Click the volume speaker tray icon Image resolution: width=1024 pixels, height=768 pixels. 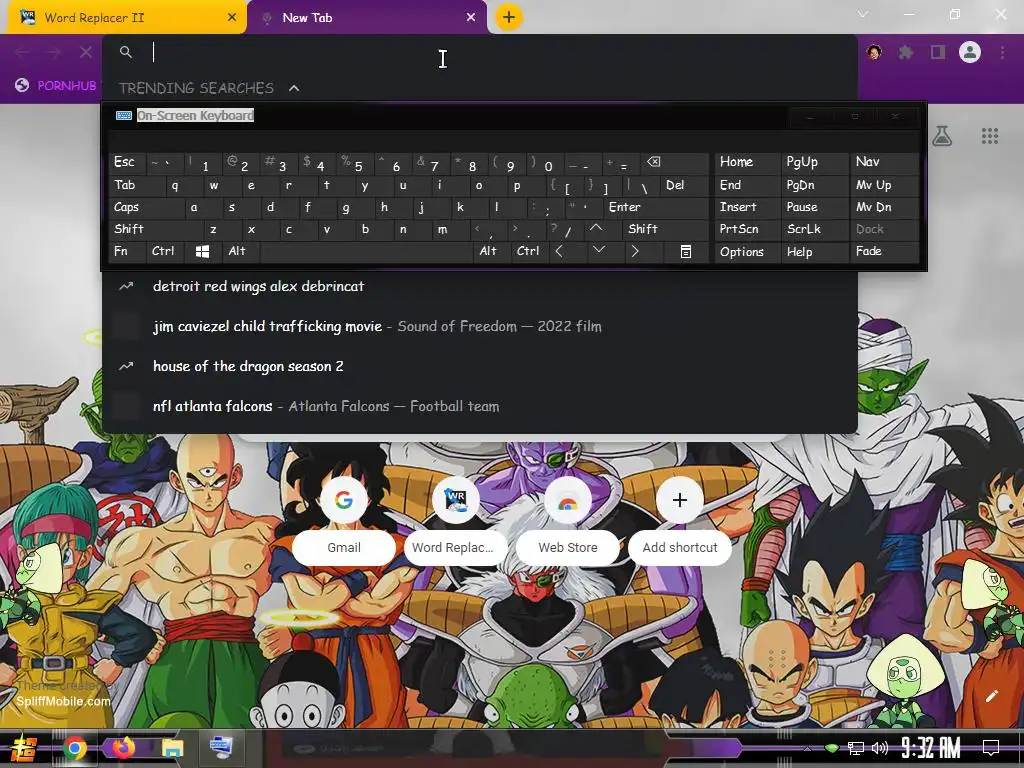[880, 748]
